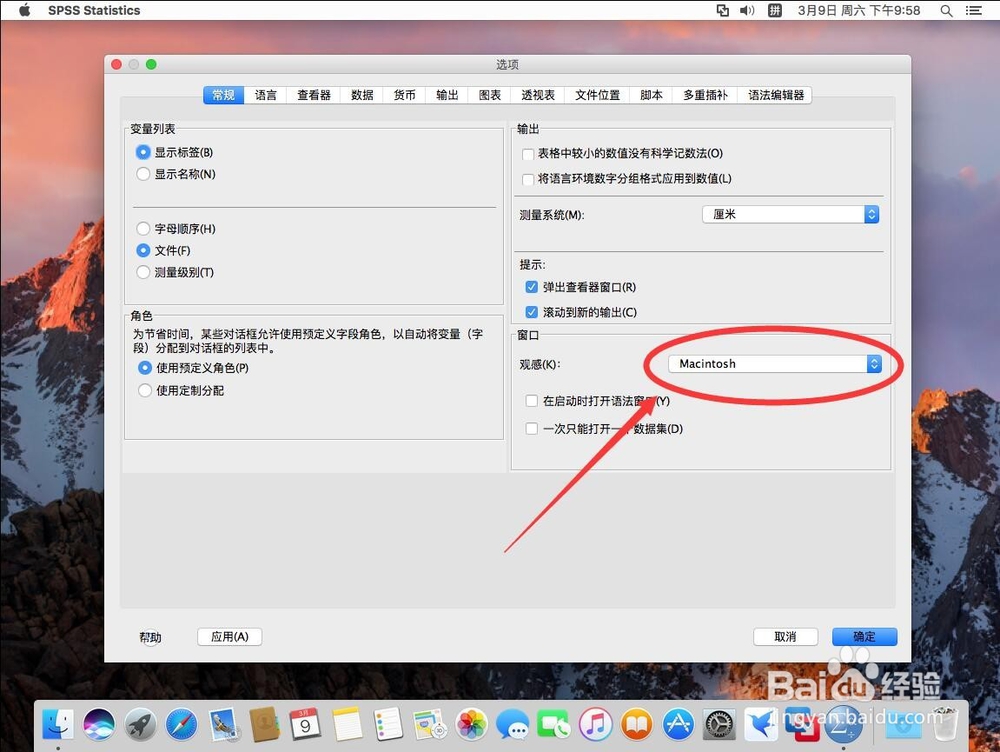Choose 文件(F) ordering
1000x752 pixels.
click(x=143, y=250)
